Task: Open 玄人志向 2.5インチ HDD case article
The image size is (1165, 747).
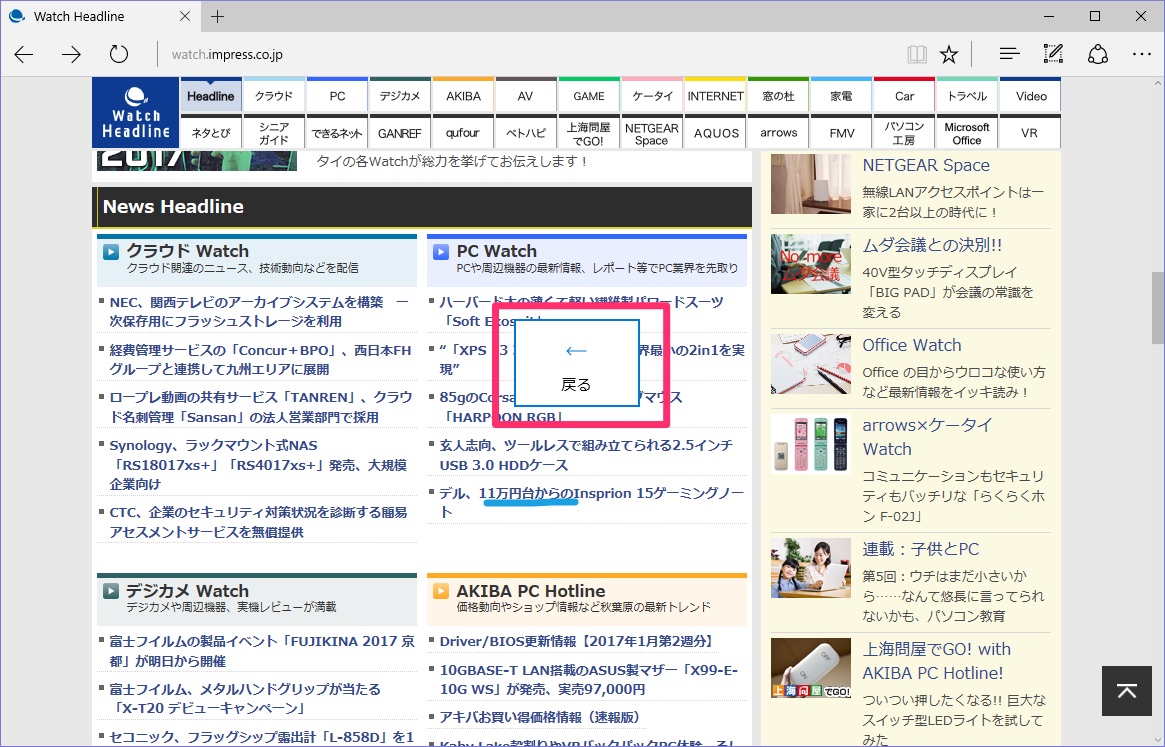Action: tap(585, 455)
